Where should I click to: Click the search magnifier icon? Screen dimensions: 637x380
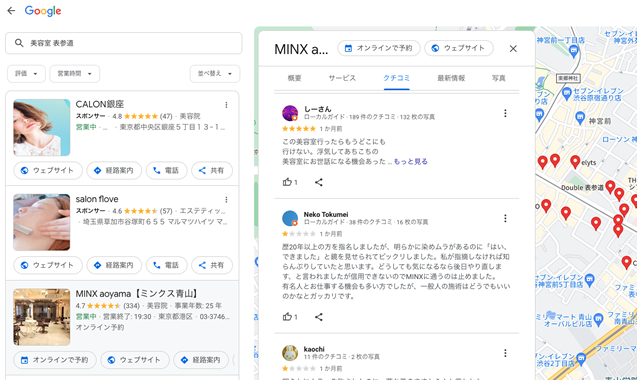[19, 43]
